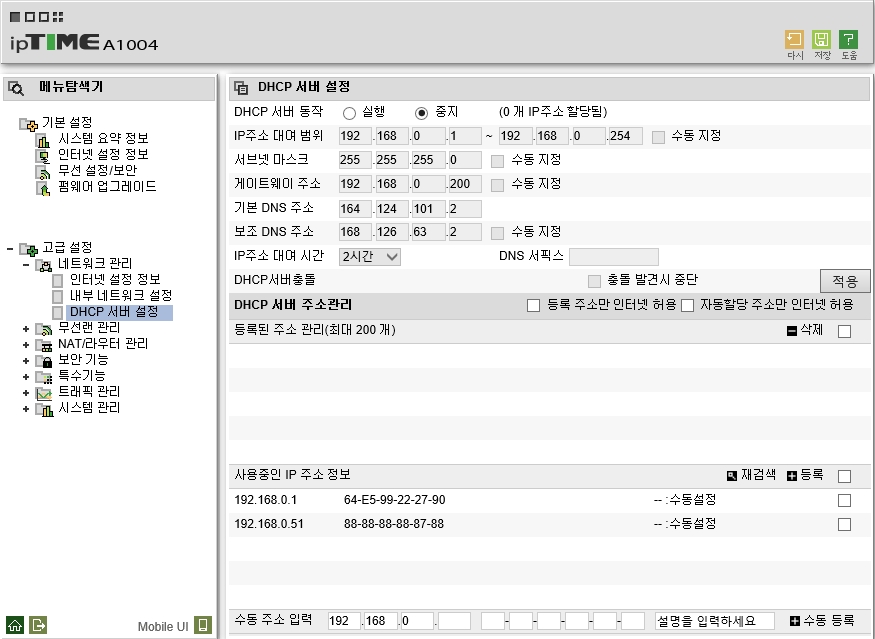Viewport: 875px width, 639px height.
Task: Click the menu search magnifier icon
Action: [x=17, y=88]
